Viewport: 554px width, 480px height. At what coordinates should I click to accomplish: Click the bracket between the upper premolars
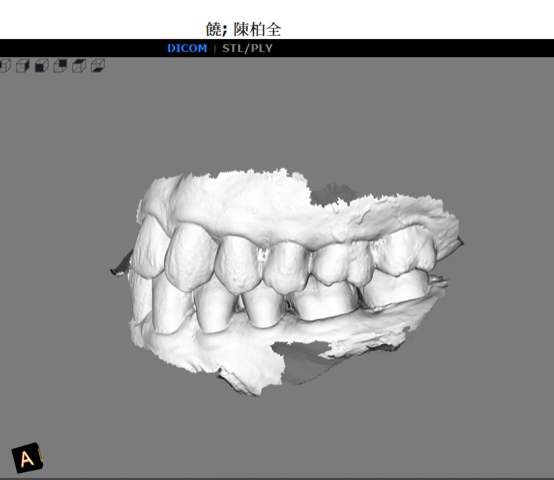pos(263,256)
